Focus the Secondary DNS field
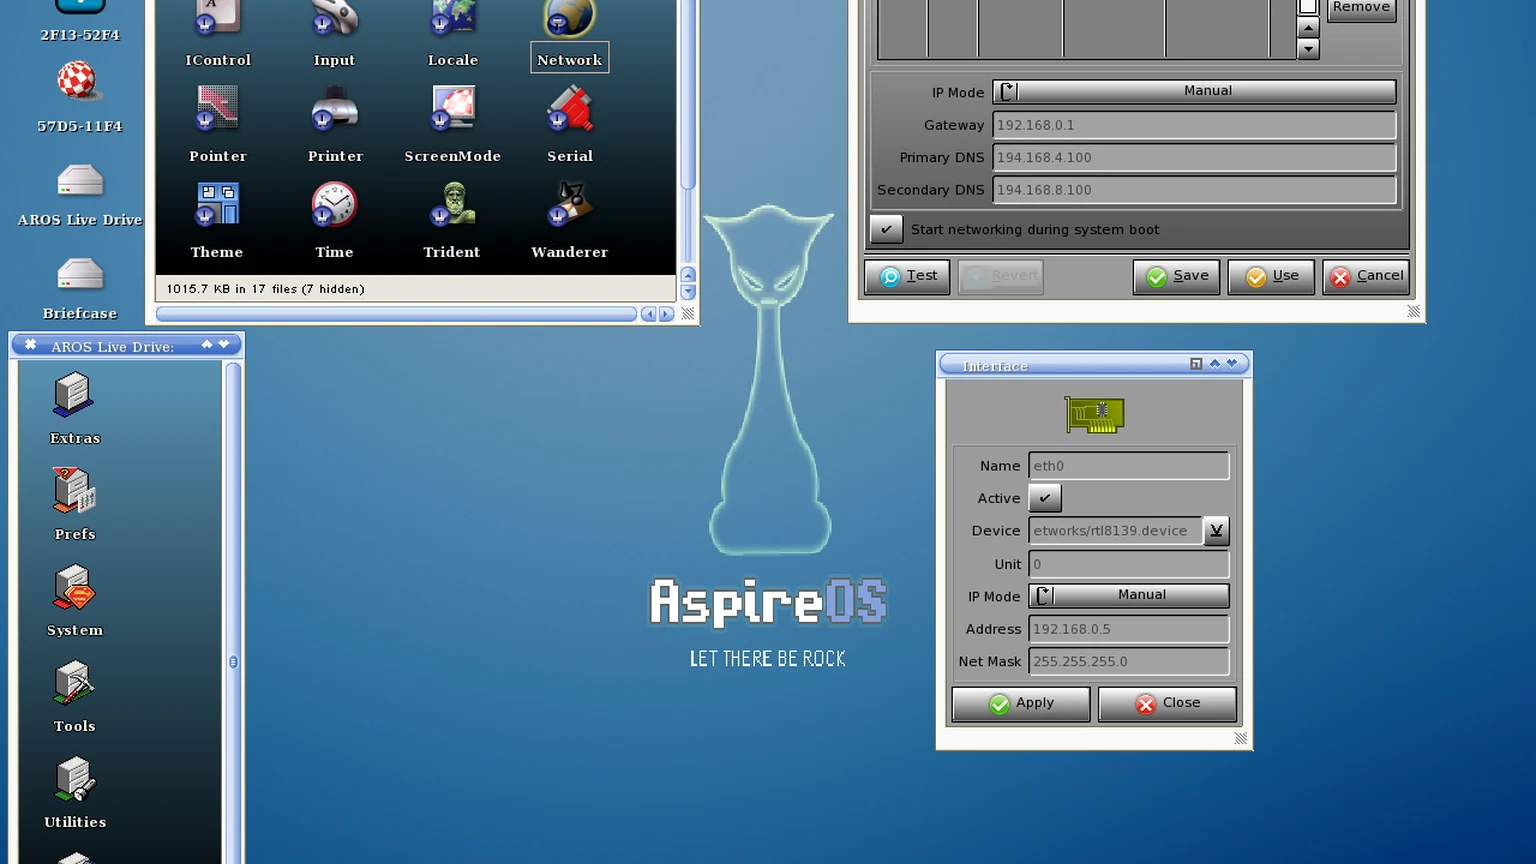 point(1194,189)
